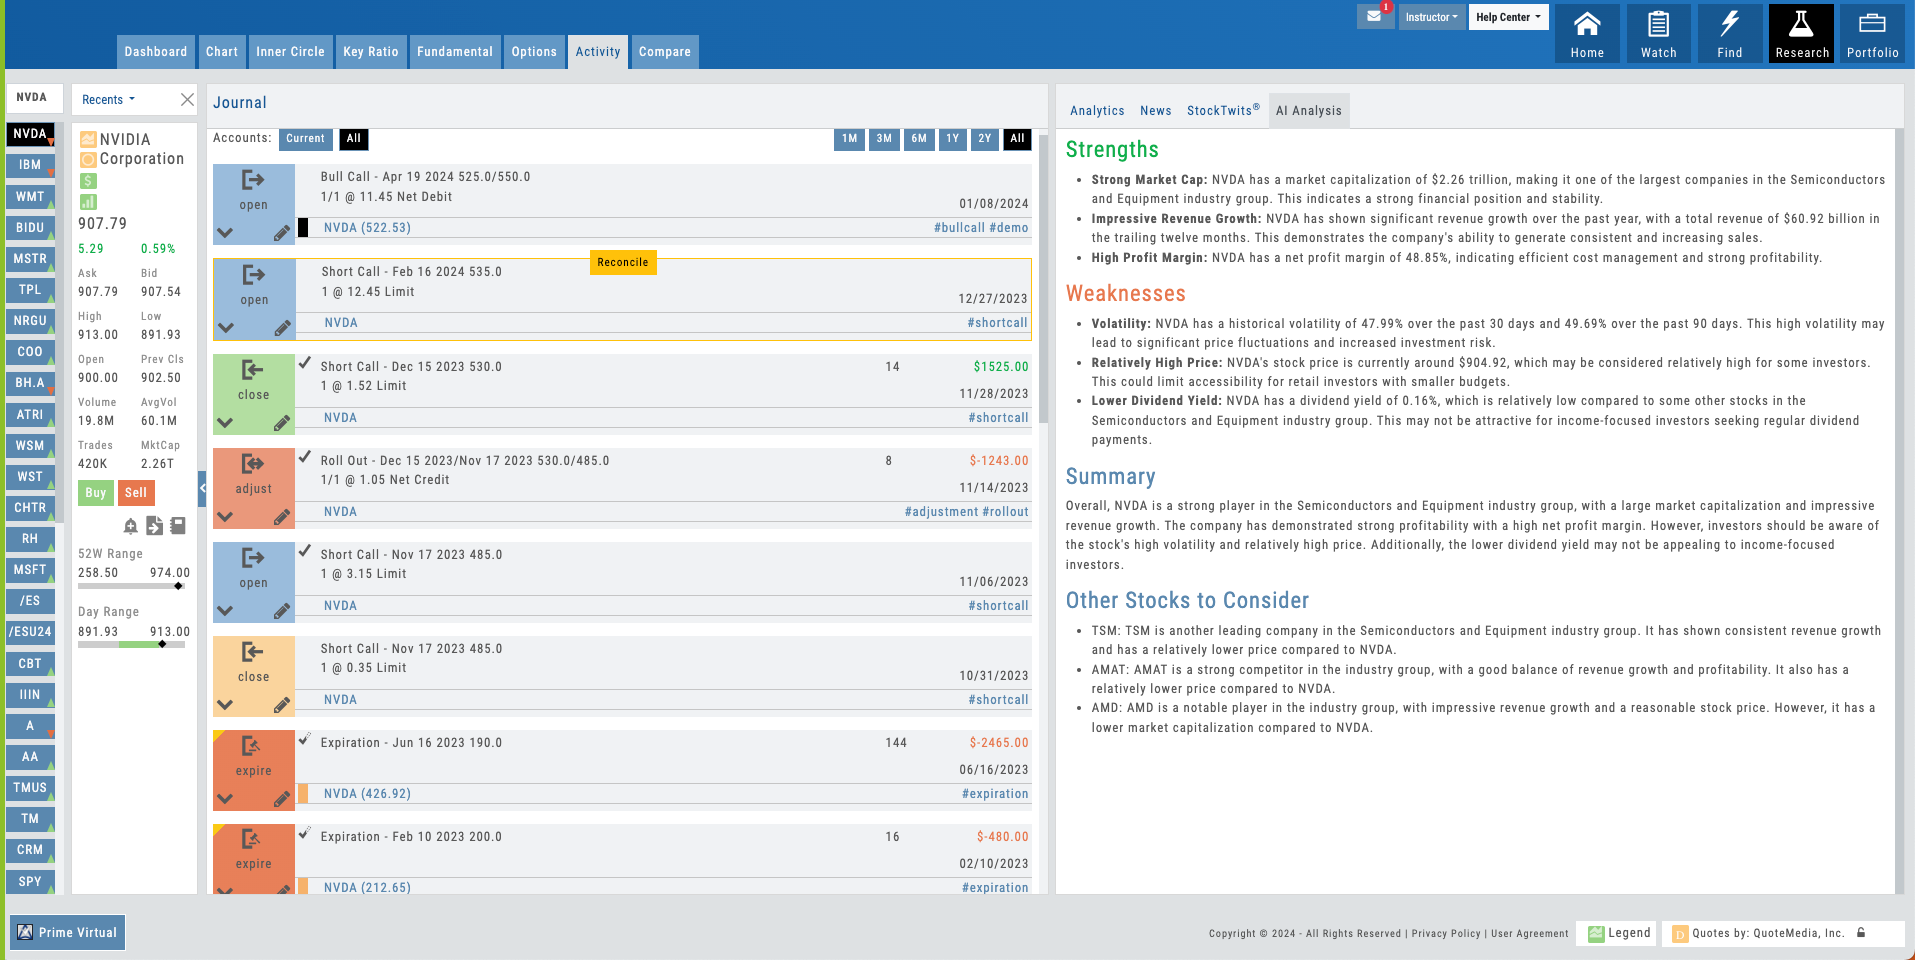Image resolution: width=1915 pixels, height=960 pixels.
Task: Set journal range to 1Y
Action: pyautogui.click(x=953, y=139)
